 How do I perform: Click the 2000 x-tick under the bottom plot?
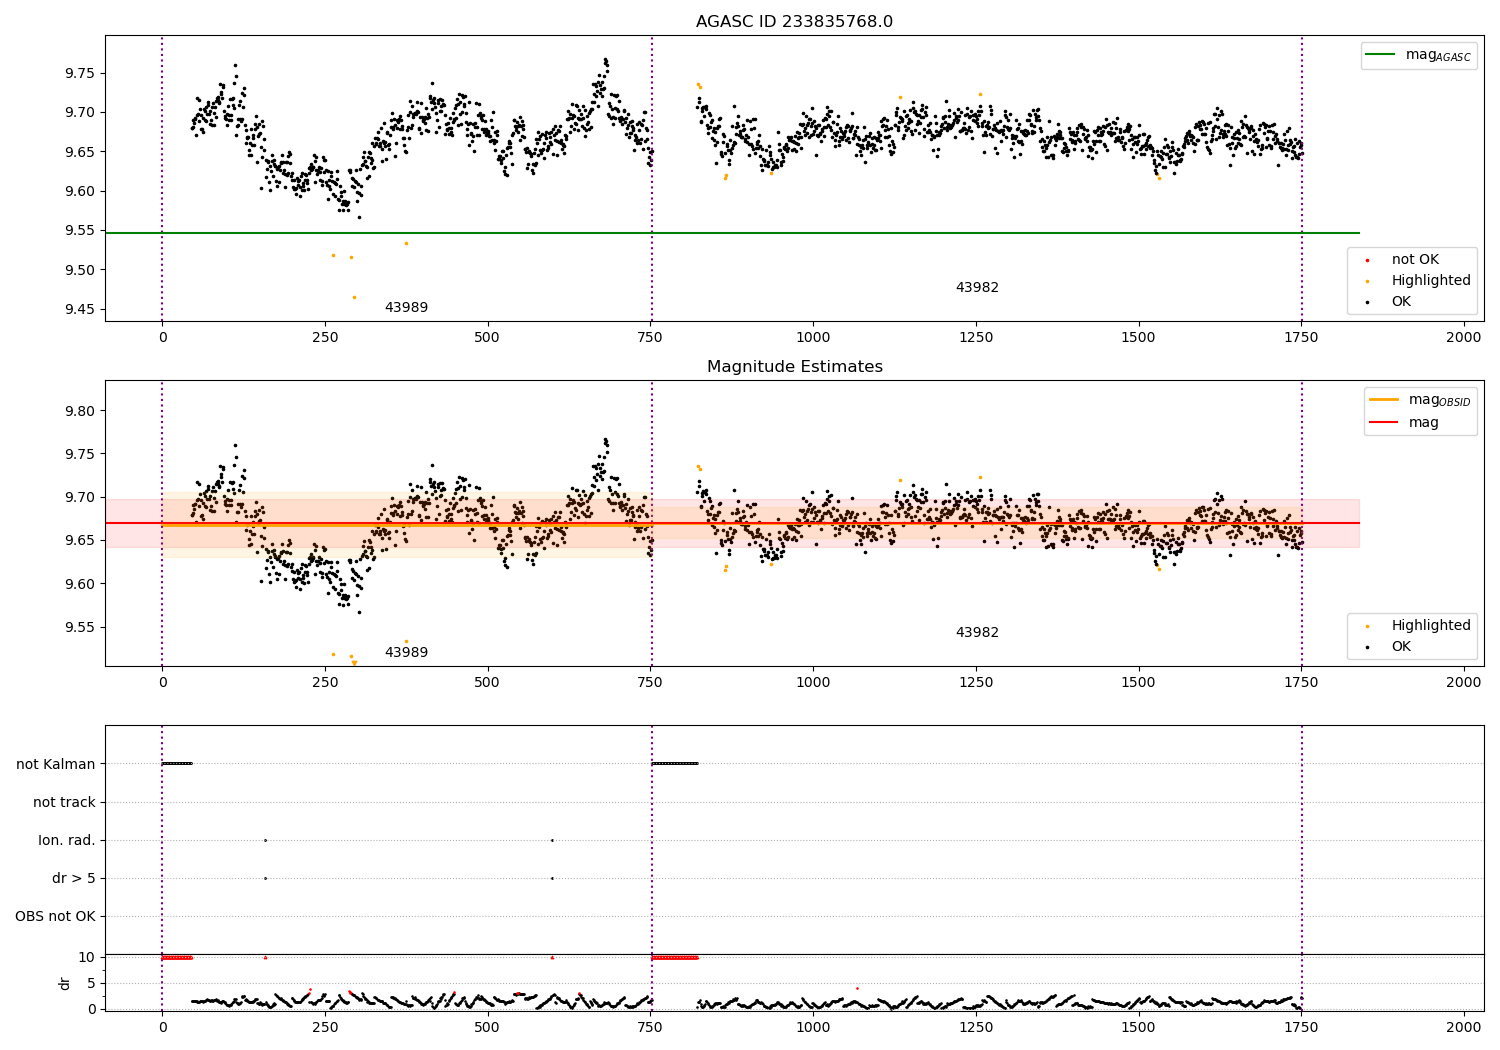pyautogui.click(x=1464, y=1027)
